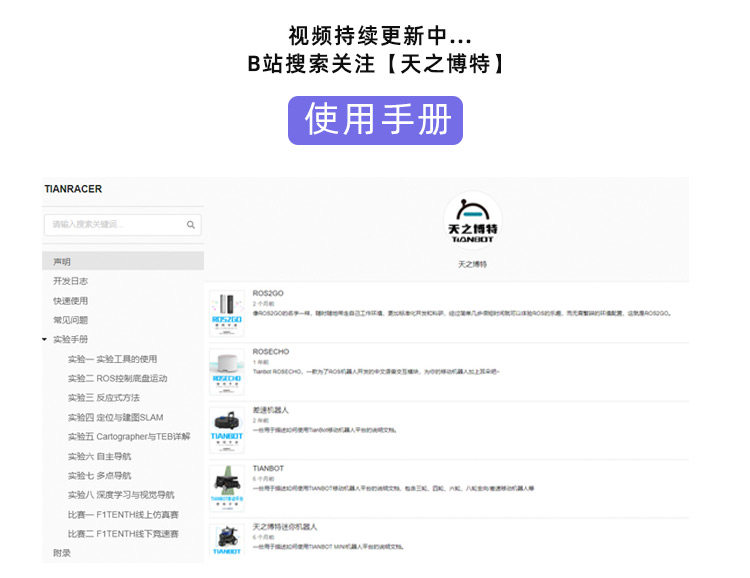The width and height of the screenshot is (750, 578).
Task: Open 比赛一 F1TENTH线上仿真赛
Action: [123, 514]
